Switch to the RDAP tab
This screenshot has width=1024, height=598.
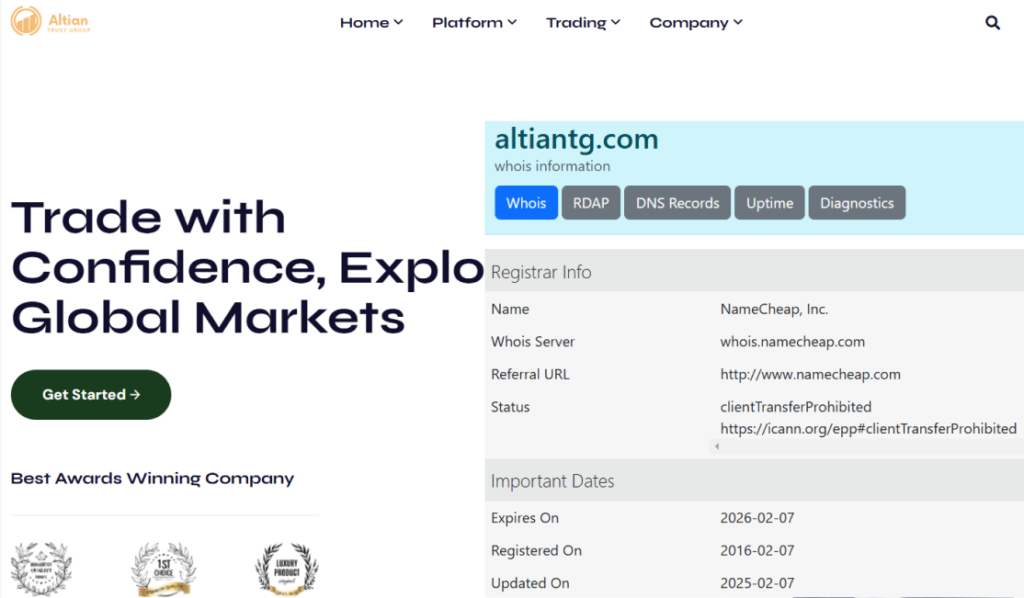(590, 202)
